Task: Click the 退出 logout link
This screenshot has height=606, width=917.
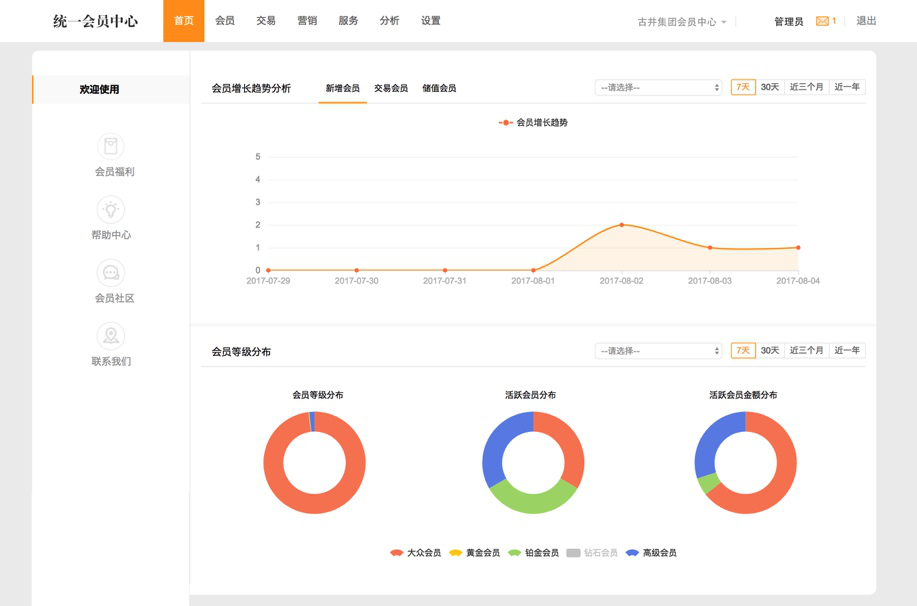Action: [x=866, y=21]
